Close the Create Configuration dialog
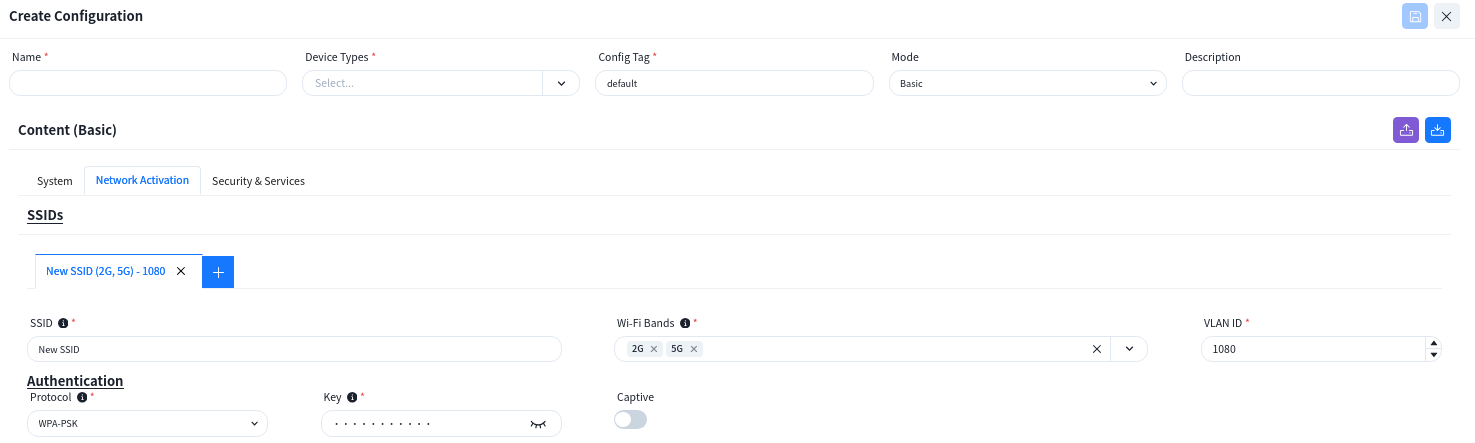 coord(1446,16)
